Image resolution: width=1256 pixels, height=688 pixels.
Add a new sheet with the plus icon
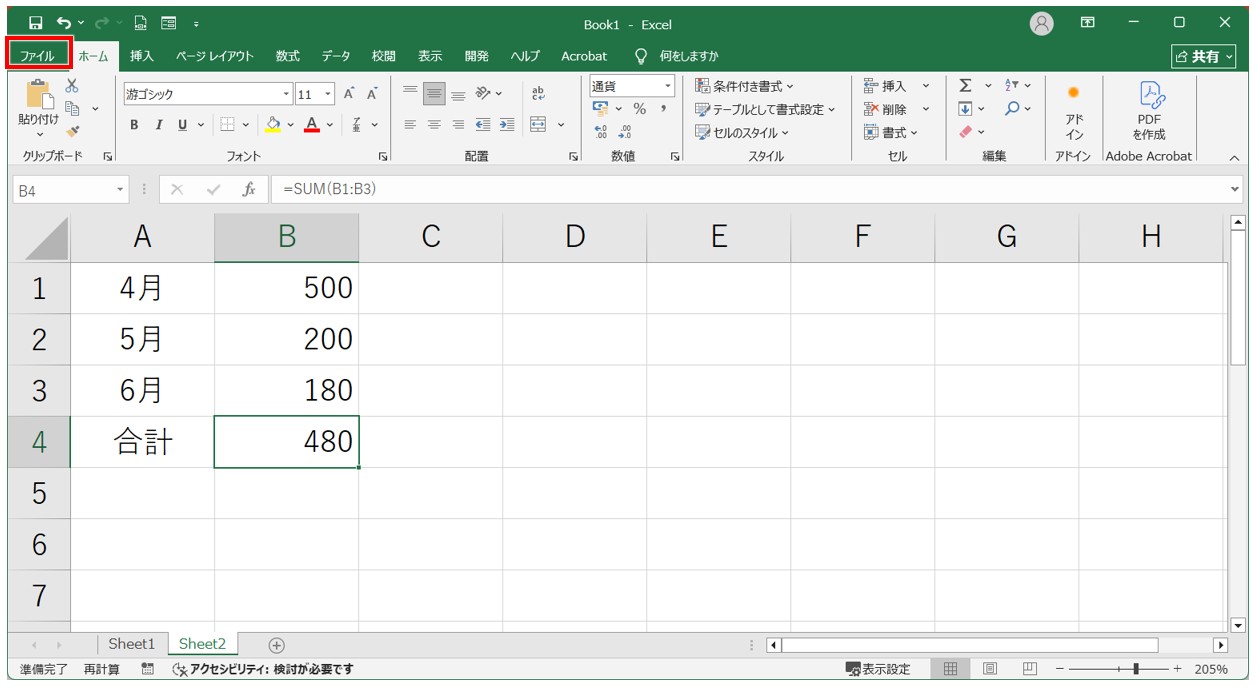(x=277, y=645)
